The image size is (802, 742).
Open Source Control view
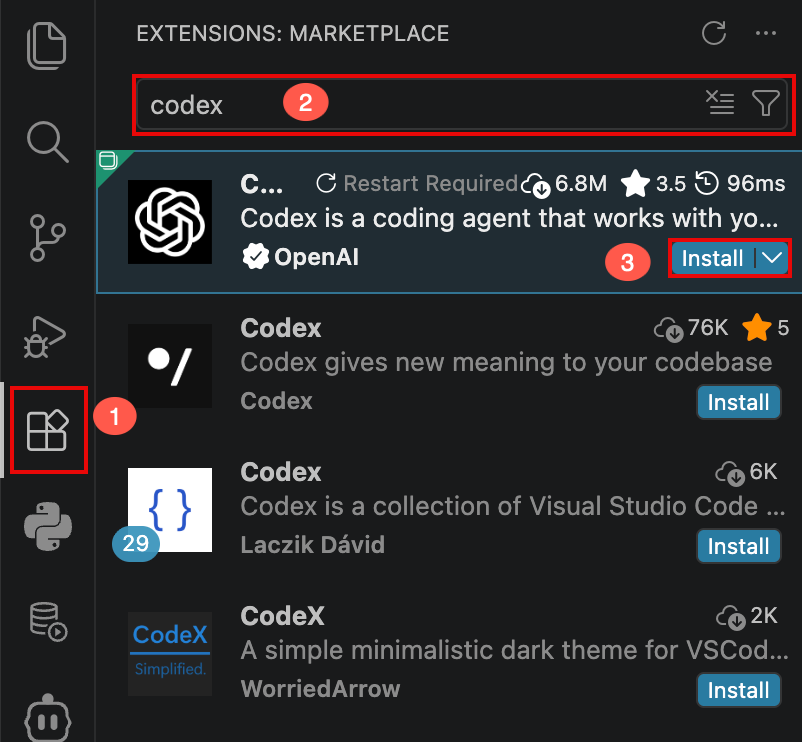(x=48, y=238)
